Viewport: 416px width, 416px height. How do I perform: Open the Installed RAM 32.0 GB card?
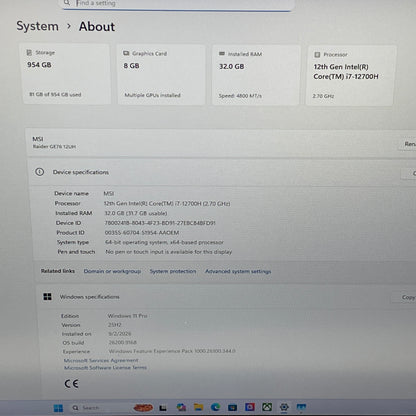click(256, 75)
